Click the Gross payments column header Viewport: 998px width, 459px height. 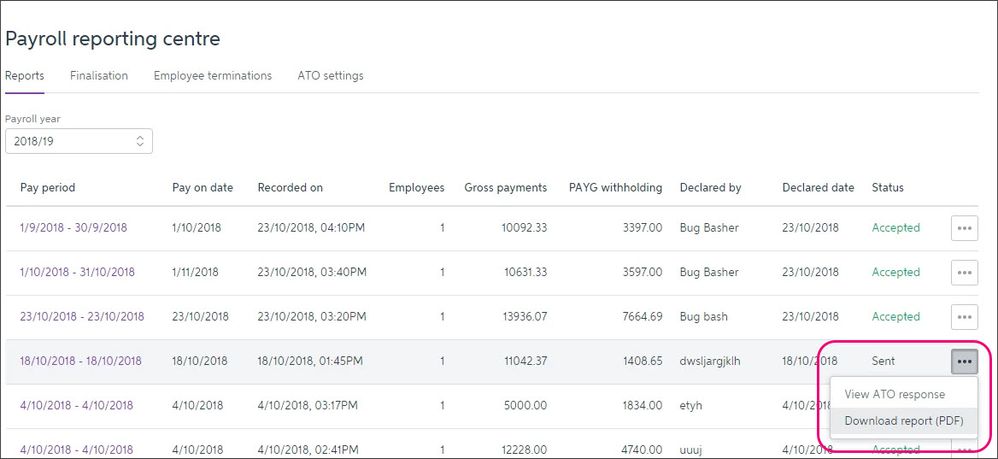click(x=505, y=188)
